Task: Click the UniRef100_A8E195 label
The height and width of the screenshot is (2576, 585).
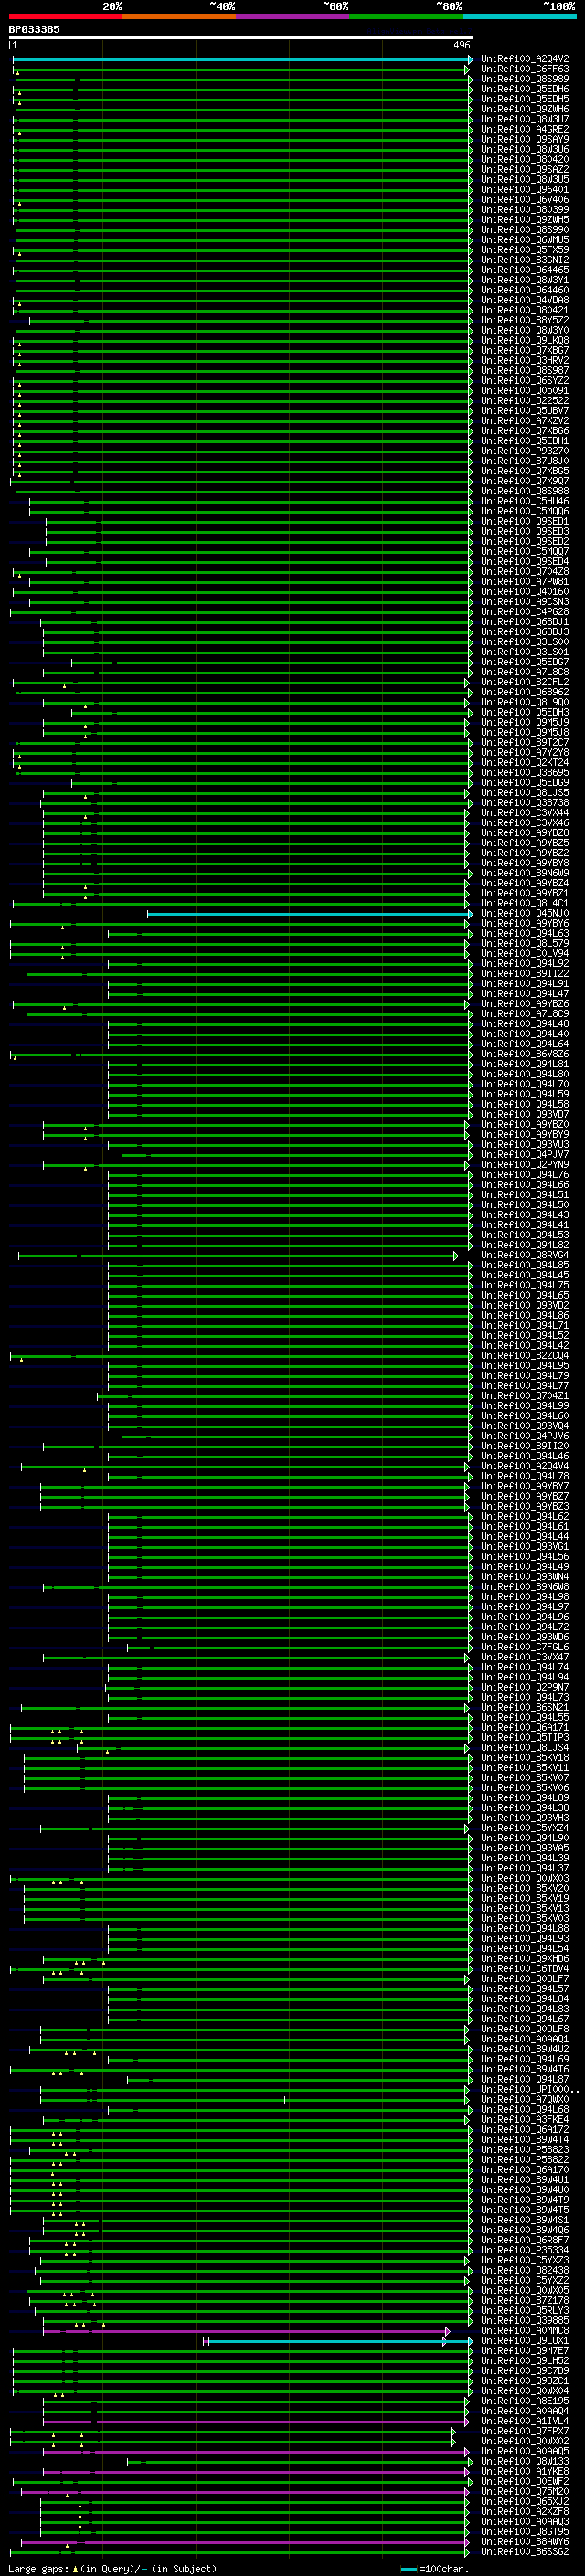Action: pos(525,2401)
